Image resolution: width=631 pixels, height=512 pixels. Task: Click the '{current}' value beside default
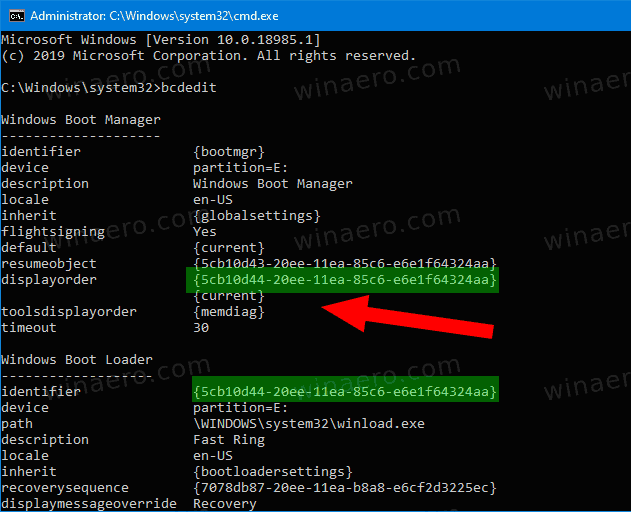tap(229, 248)
